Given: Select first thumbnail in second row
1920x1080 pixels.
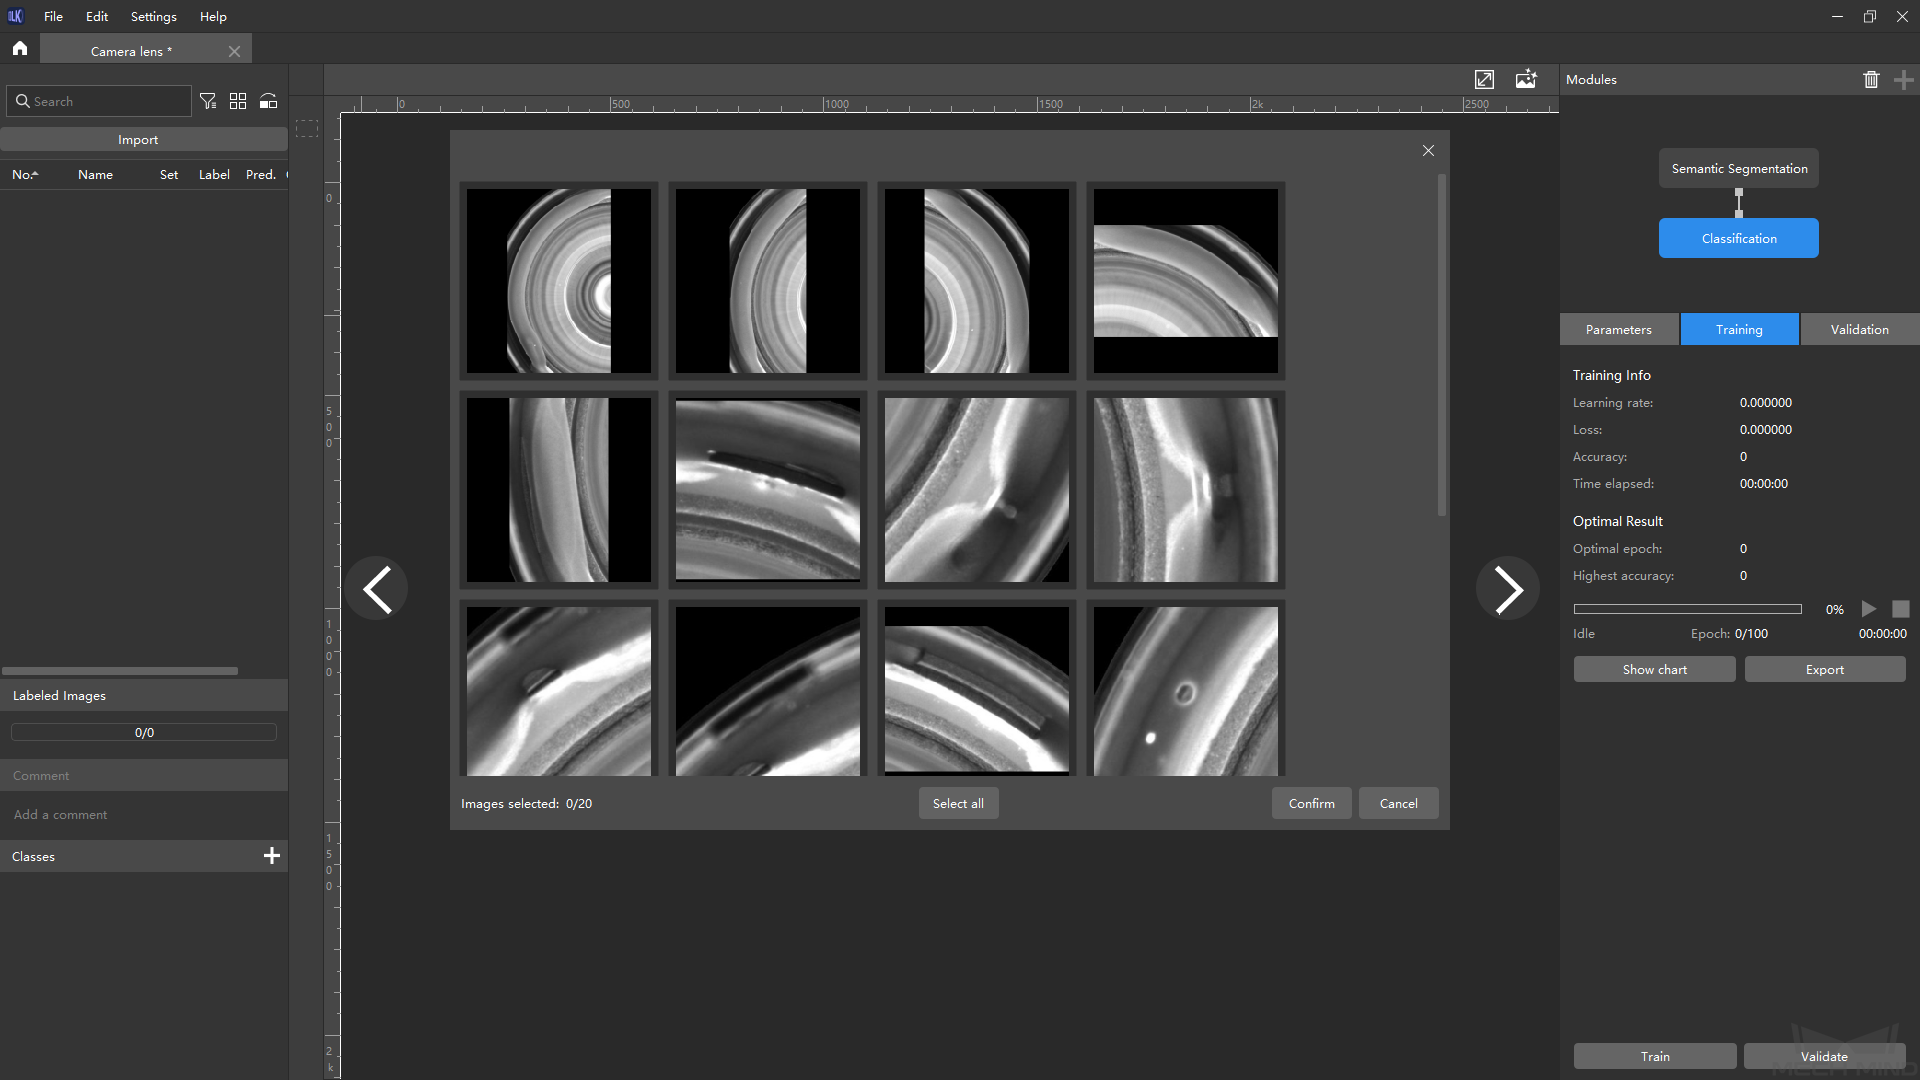Looking at the screenshot, I should point(559,490).
